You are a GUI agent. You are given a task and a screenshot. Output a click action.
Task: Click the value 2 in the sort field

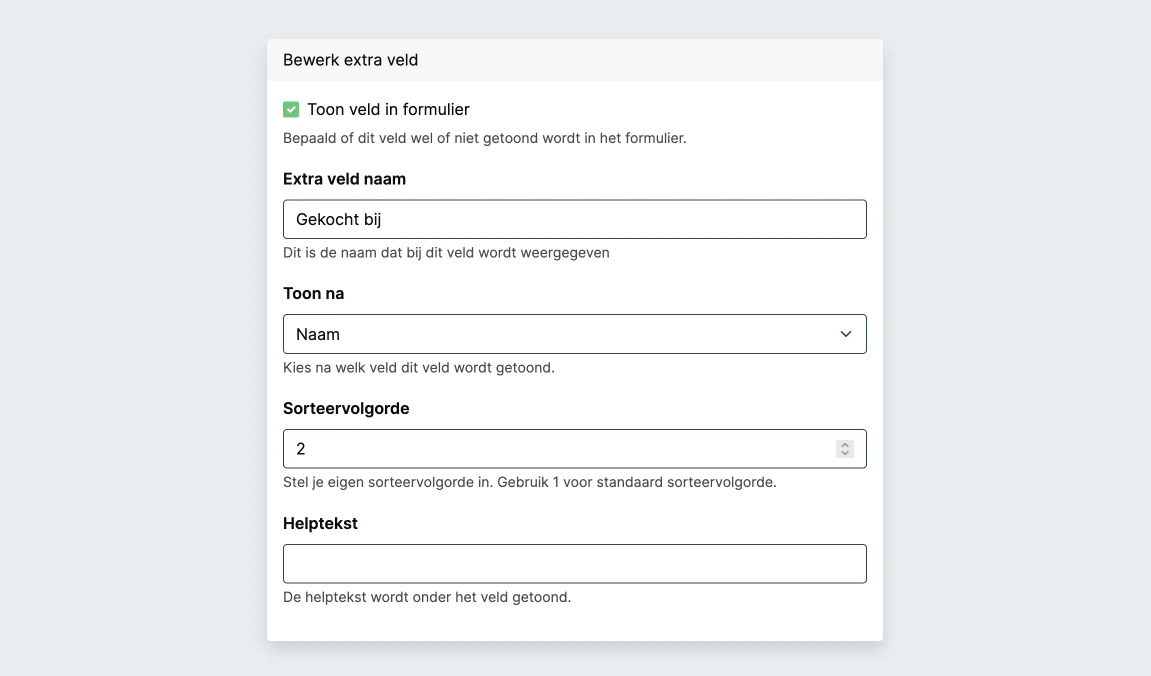(301, 449)
